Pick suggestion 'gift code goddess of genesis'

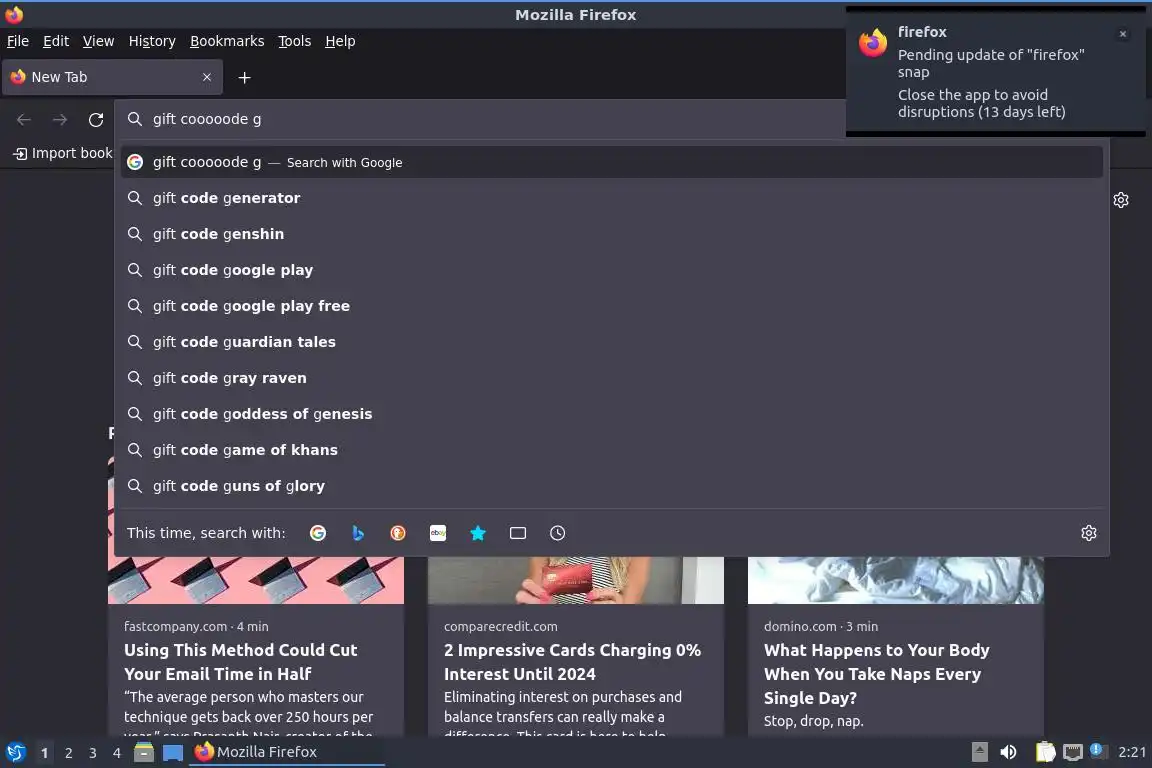pyautogui.click(x=611, y=414)
